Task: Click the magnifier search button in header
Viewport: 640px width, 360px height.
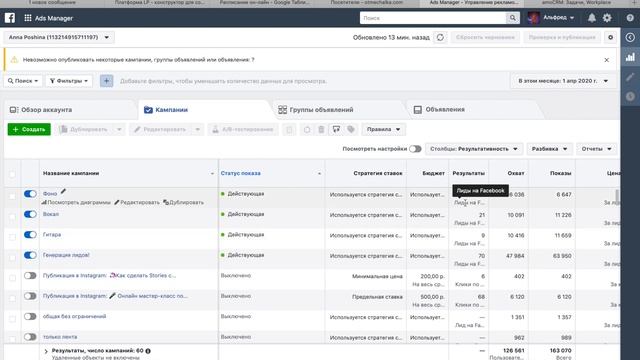Action: point(512,18)
